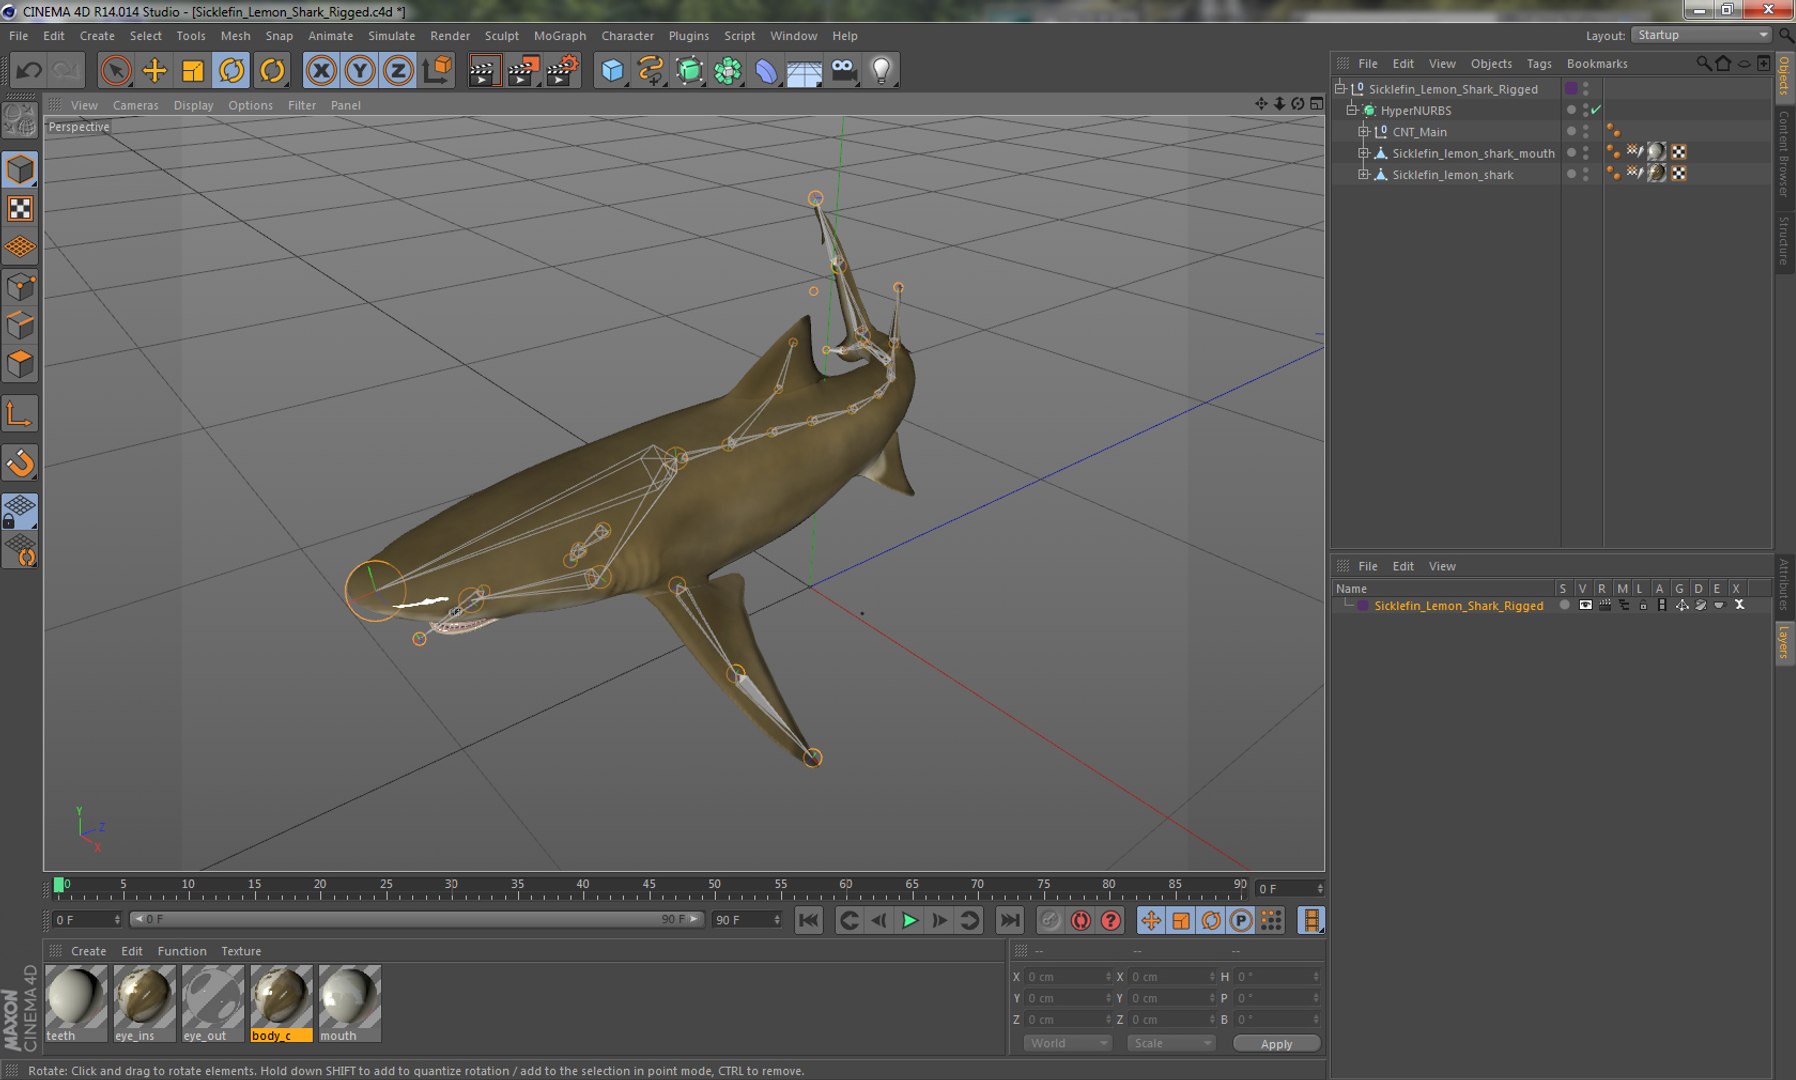
Task: Select the teeth material
Action: click(76, 1003)
